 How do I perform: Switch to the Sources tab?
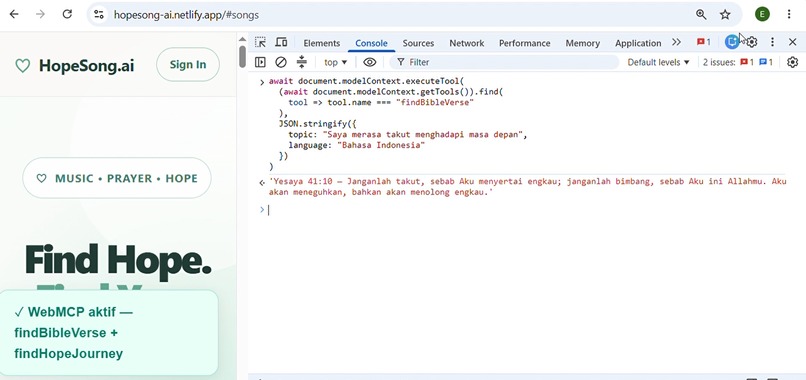418,43
